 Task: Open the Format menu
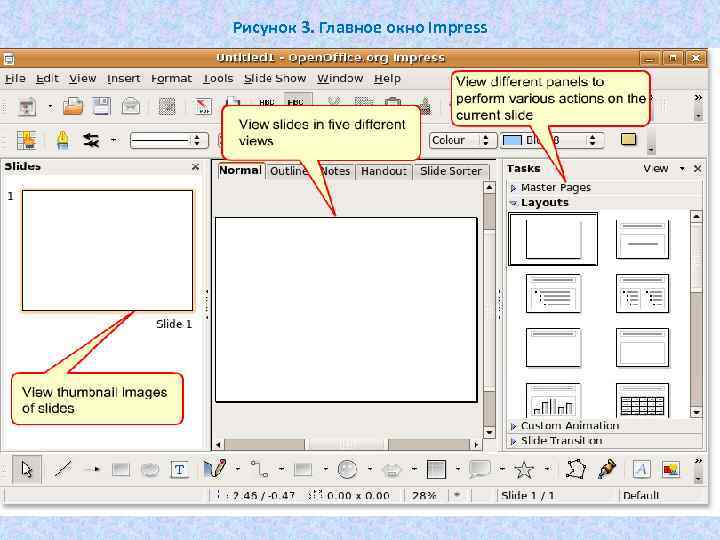pos(171,79)
